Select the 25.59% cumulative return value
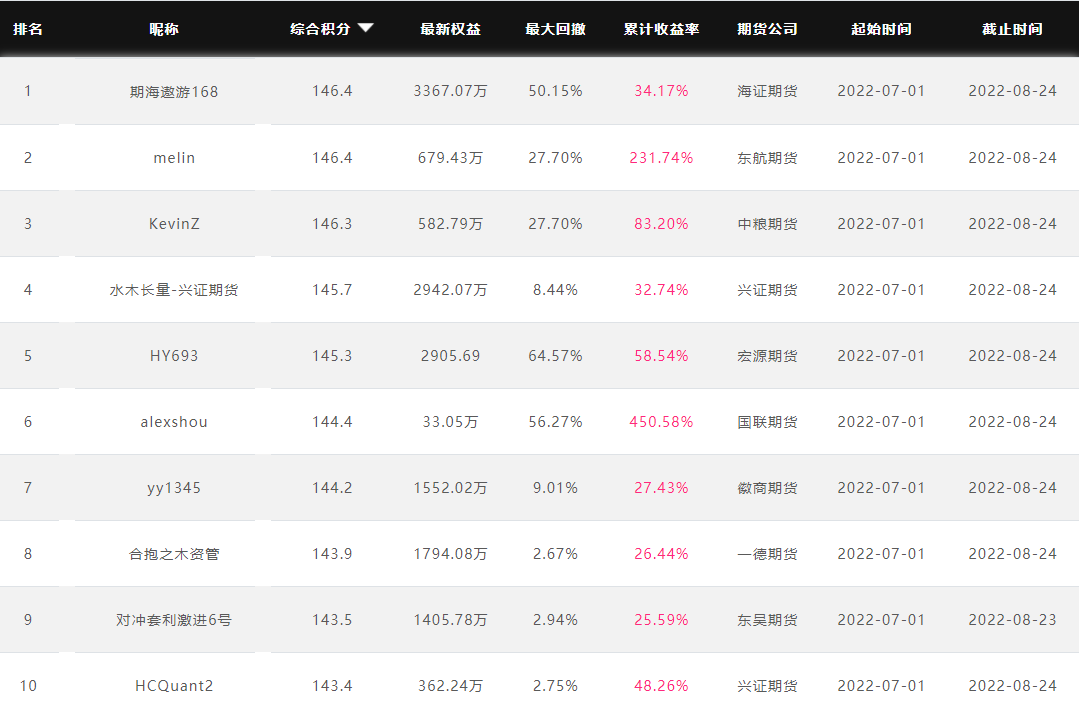 tap(661, 620)
